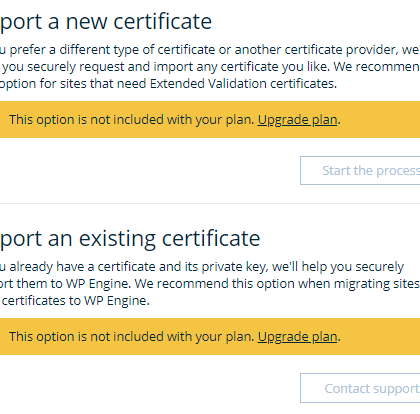The height and width of the screenshot is (414, 420).
Task: Click Upgrade plan link under new certificate
Action: (x=298, y=120)
